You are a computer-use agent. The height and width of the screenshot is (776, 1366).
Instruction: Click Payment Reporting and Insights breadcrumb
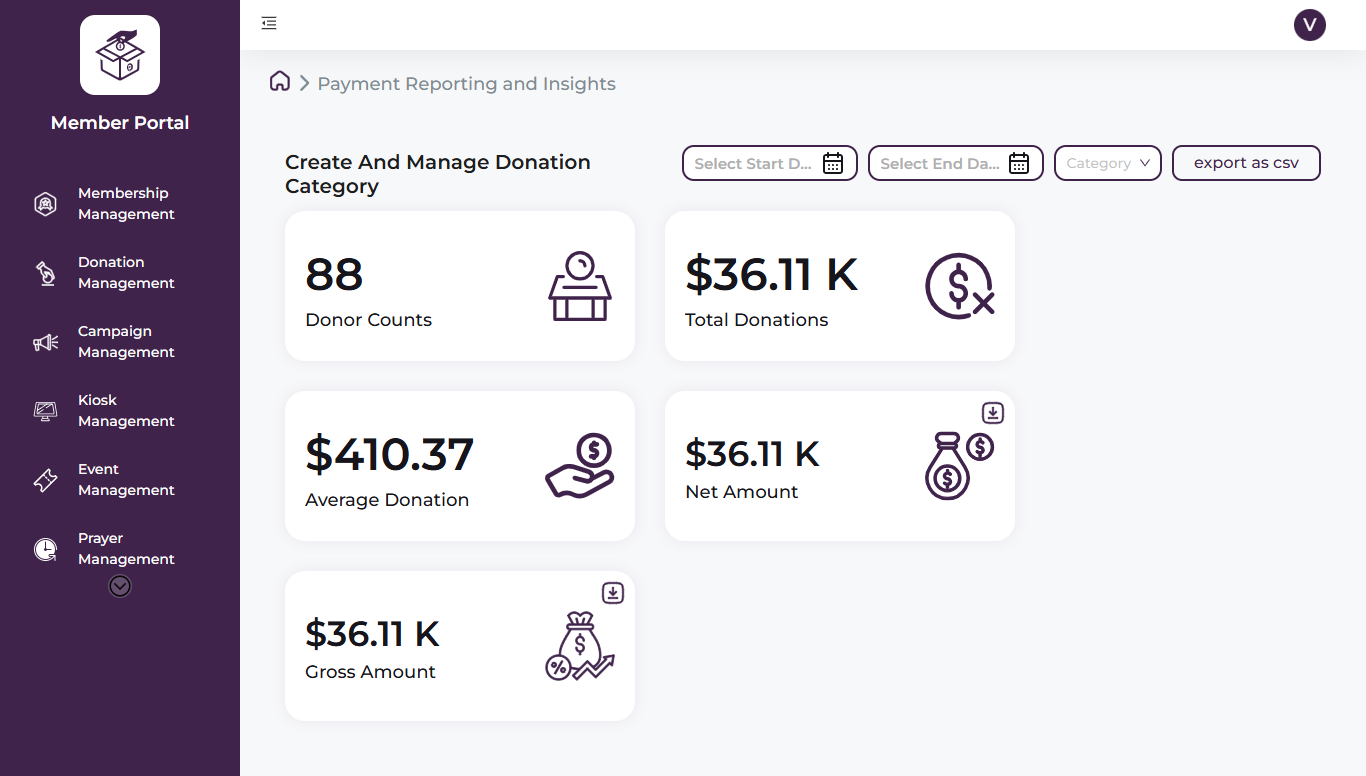coord(466,84)
